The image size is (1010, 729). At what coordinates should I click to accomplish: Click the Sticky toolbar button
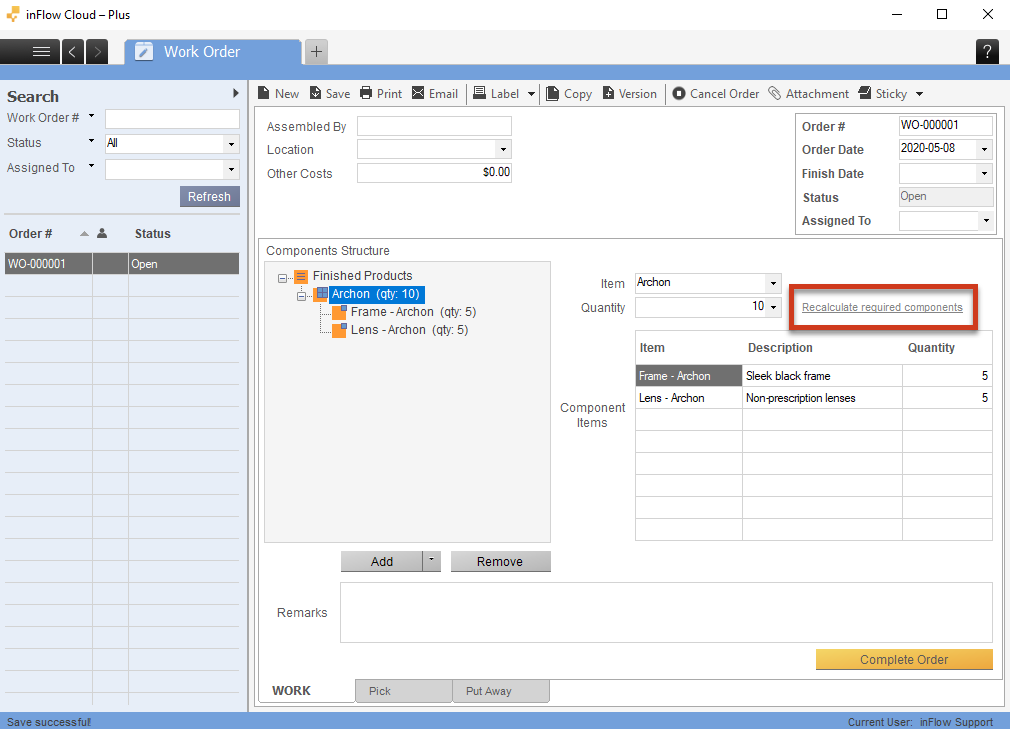click(882, 93)
